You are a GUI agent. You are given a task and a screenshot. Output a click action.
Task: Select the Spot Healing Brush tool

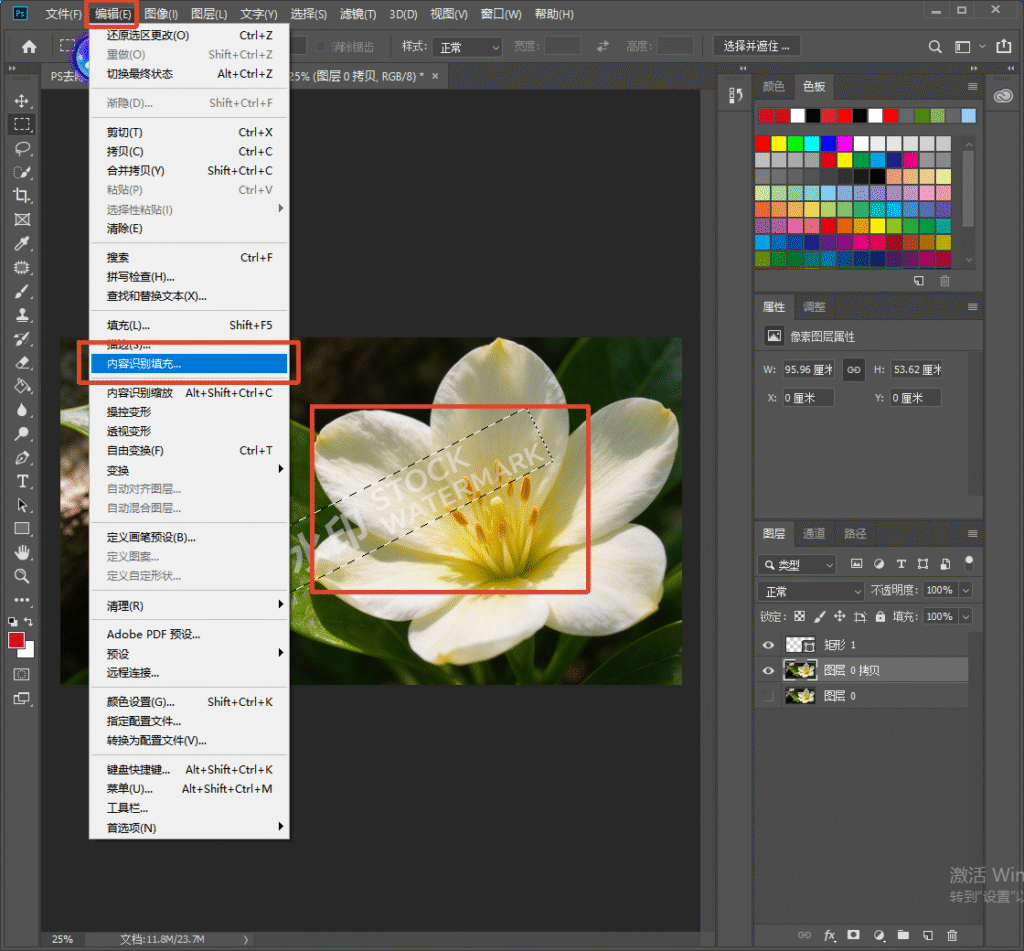(x=22, y=267)
